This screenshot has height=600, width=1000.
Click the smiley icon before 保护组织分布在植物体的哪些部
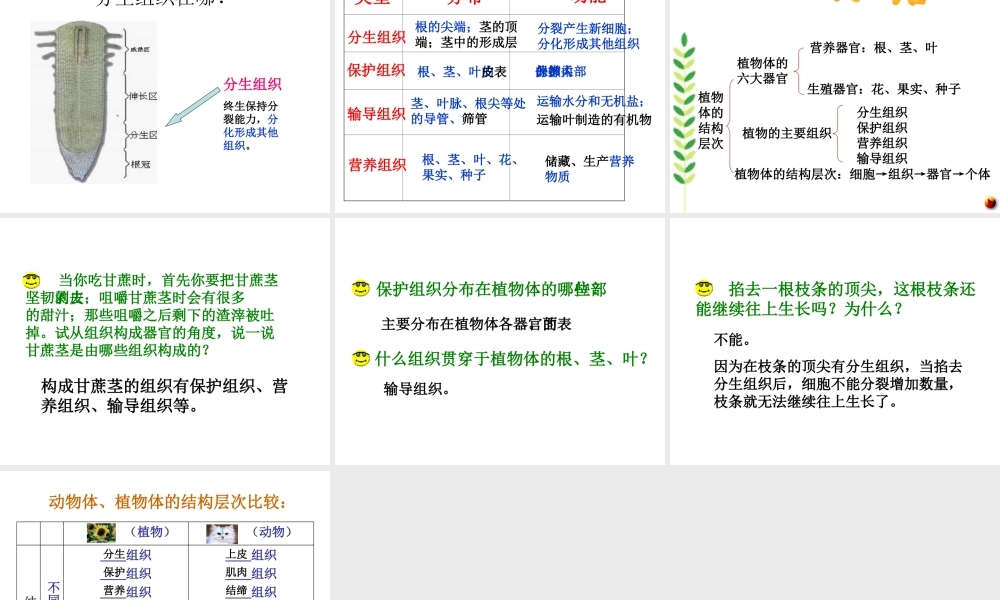tap(361, 288)
